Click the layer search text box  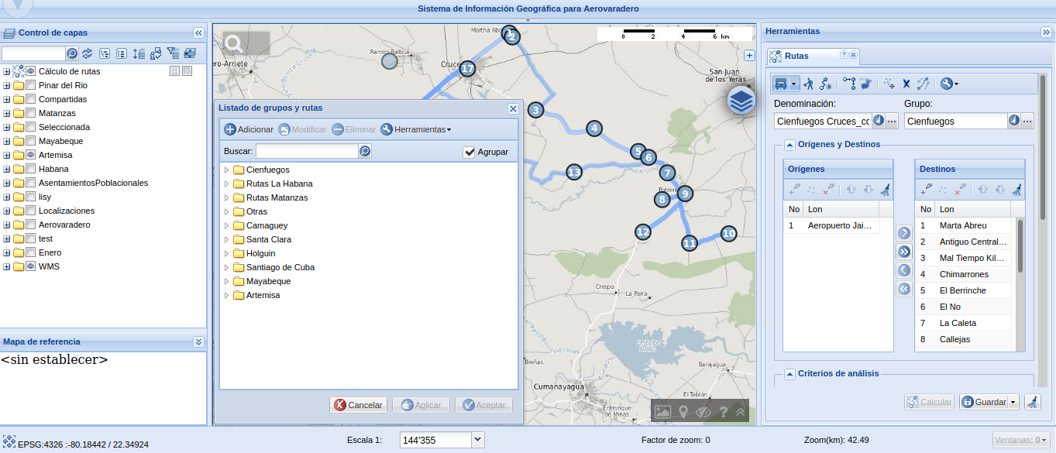click(x=33, y=53)
